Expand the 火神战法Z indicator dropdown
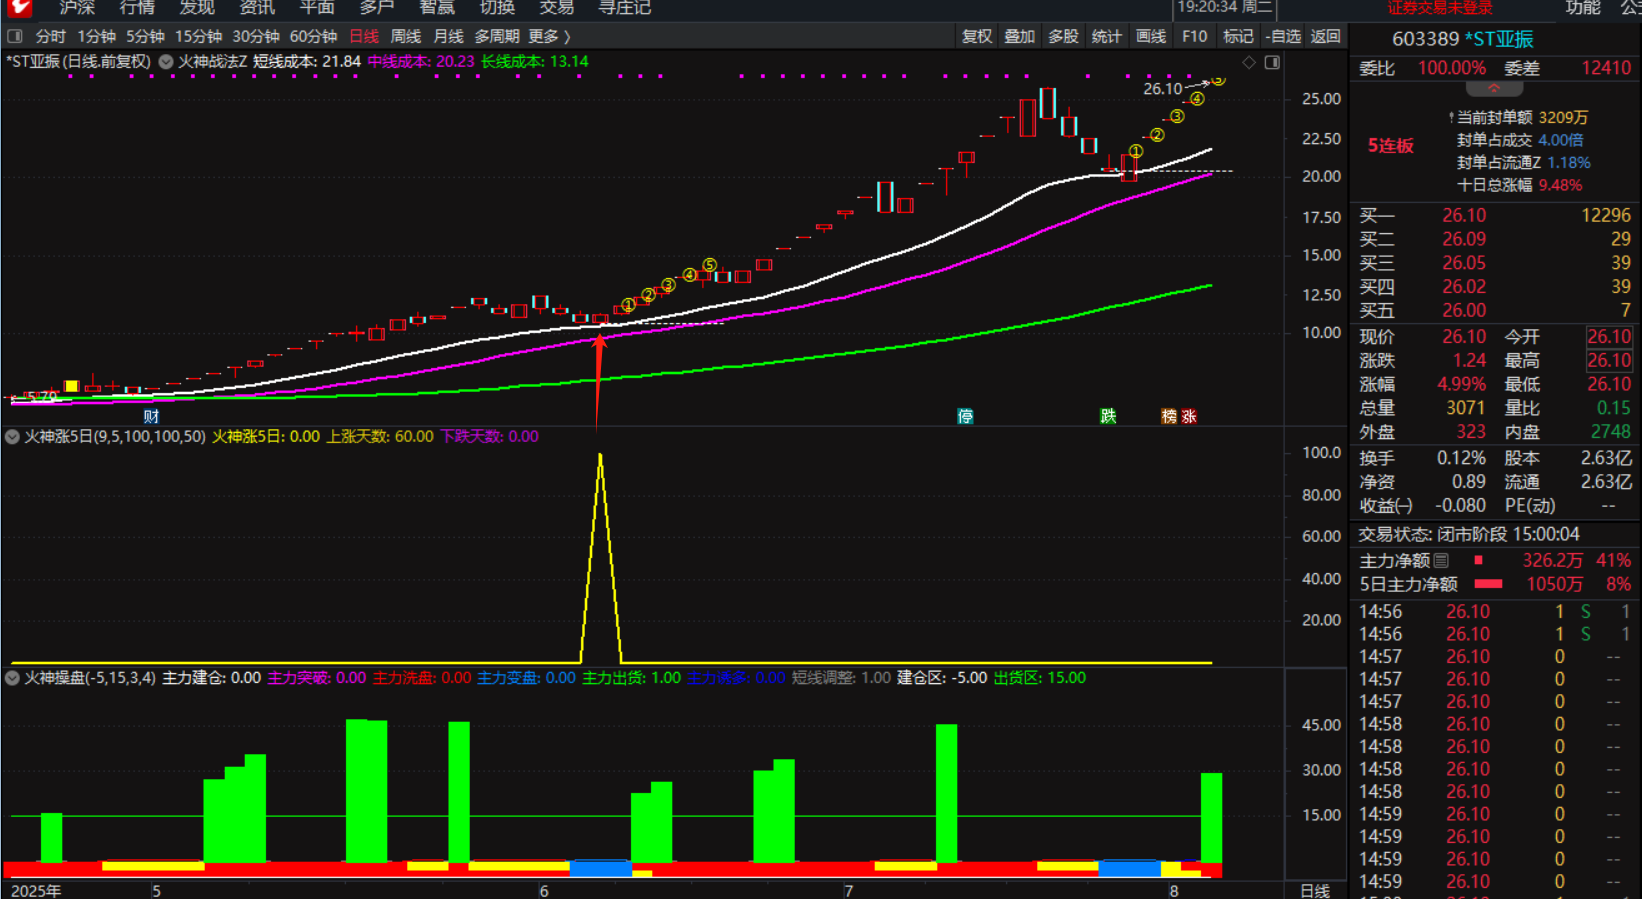 click(166, 62)
